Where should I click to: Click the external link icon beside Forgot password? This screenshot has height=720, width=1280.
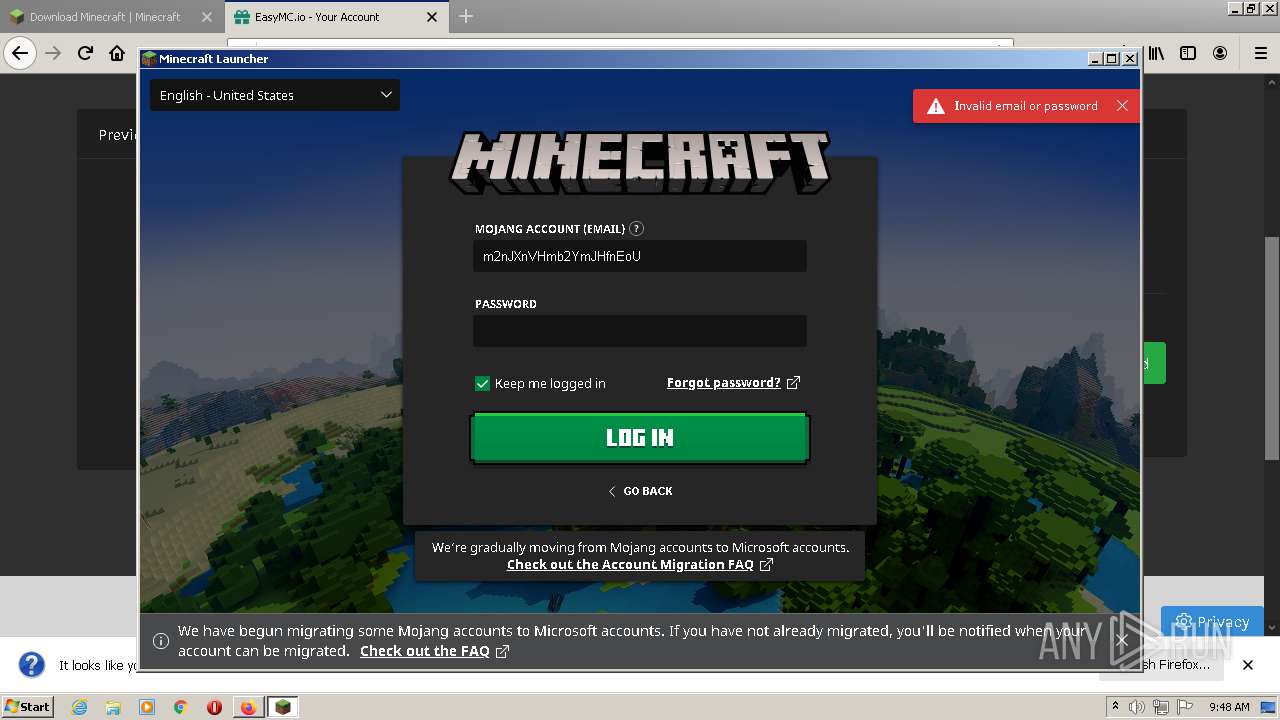point(794,382)
